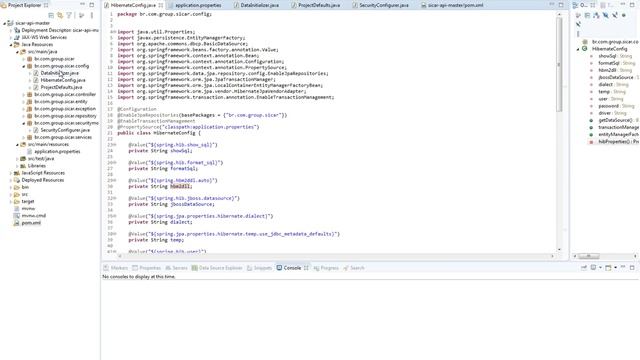Screen dimensions: 640x360
Task: Collapse the src/main/resources folder
Action: pos(17,144)
